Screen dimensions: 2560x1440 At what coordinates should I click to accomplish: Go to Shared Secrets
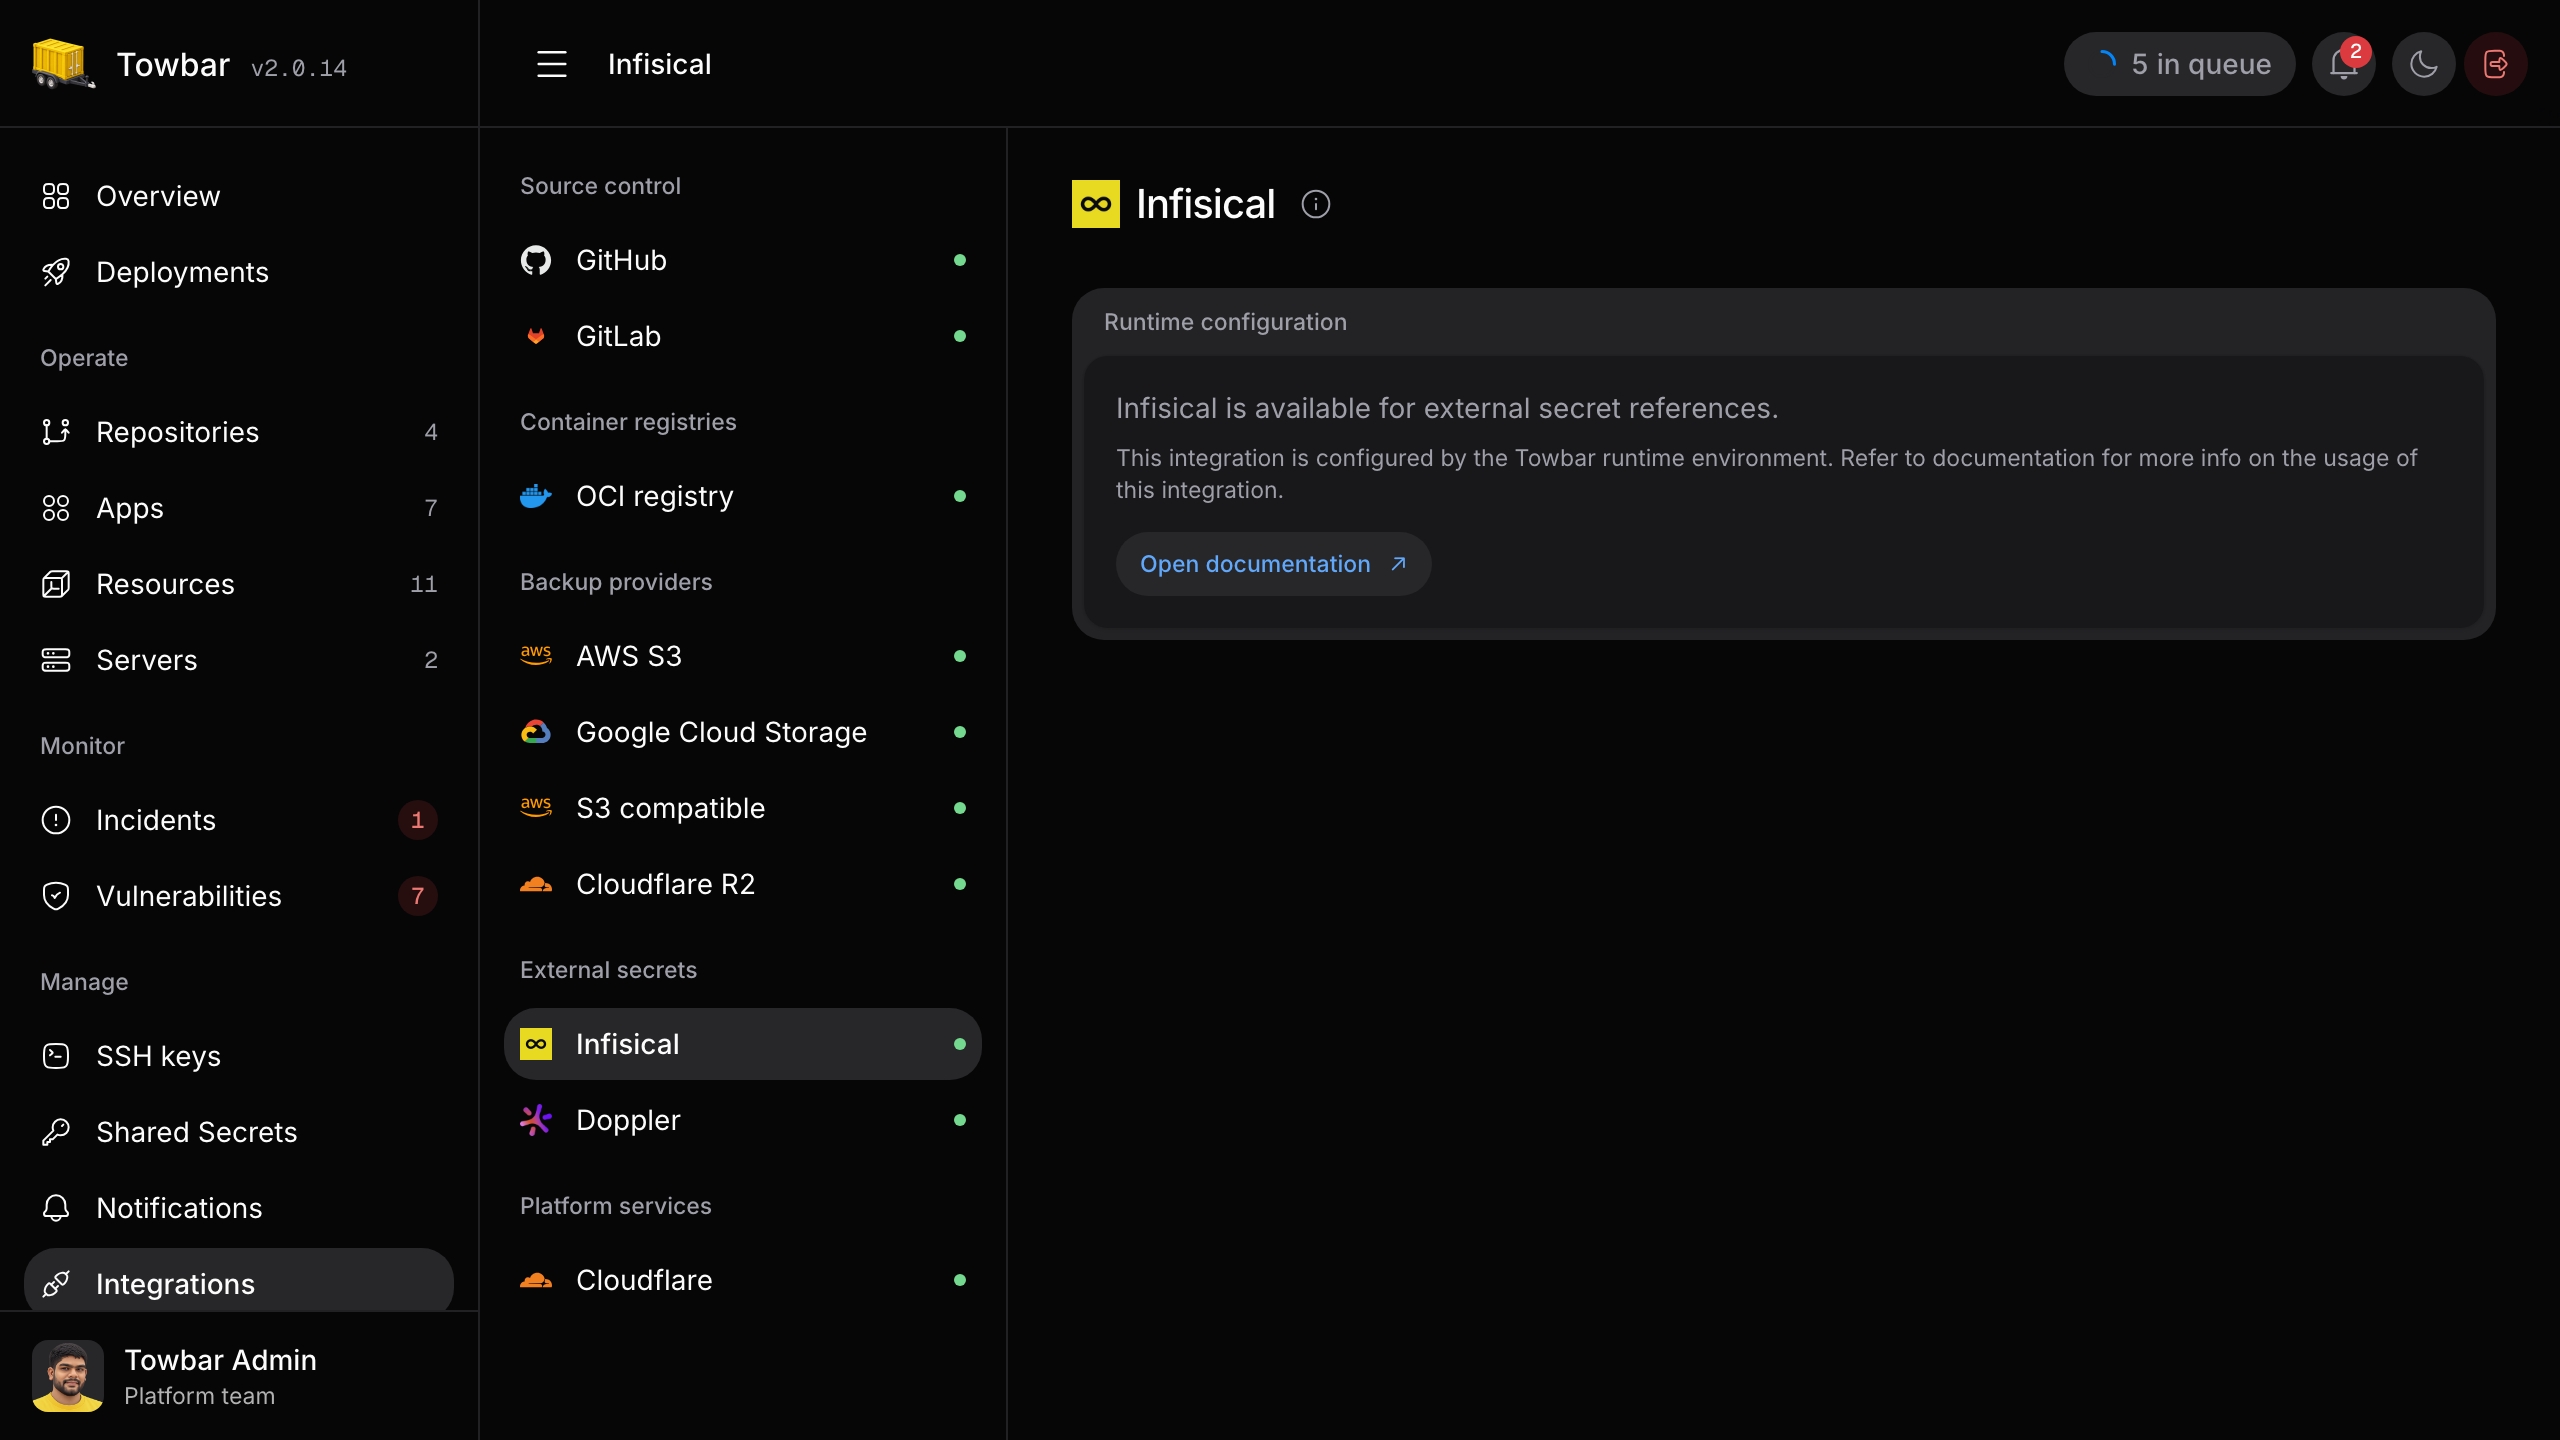[x=239, y=1132]
